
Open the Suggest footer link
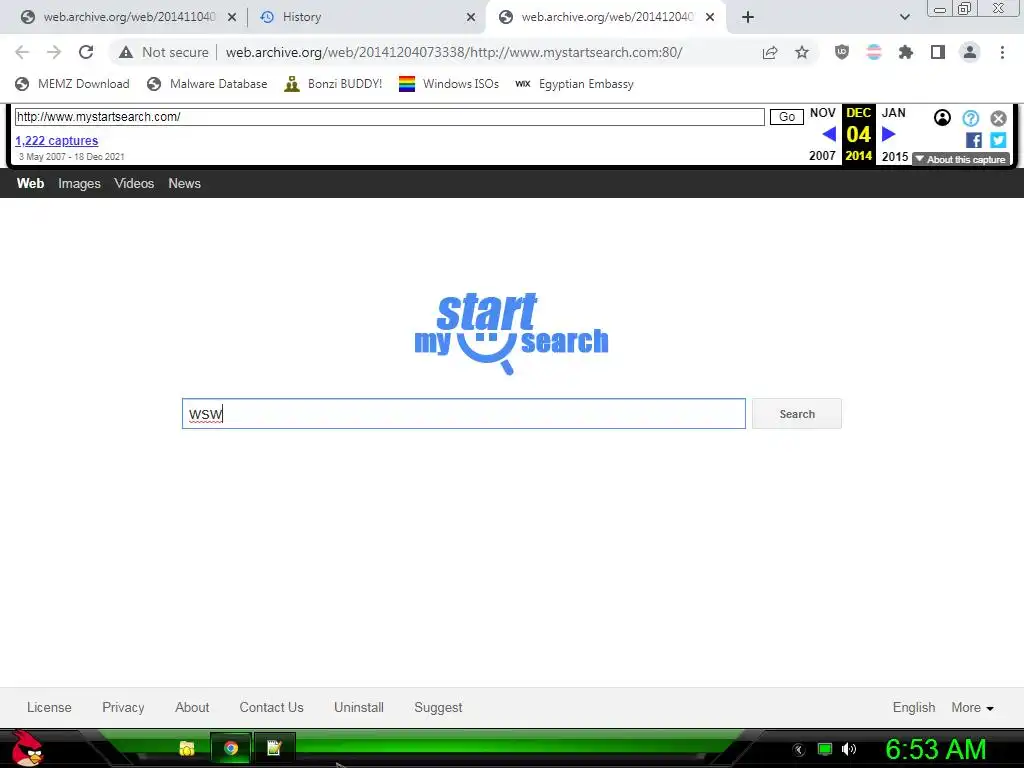click(x=438, y=707)
